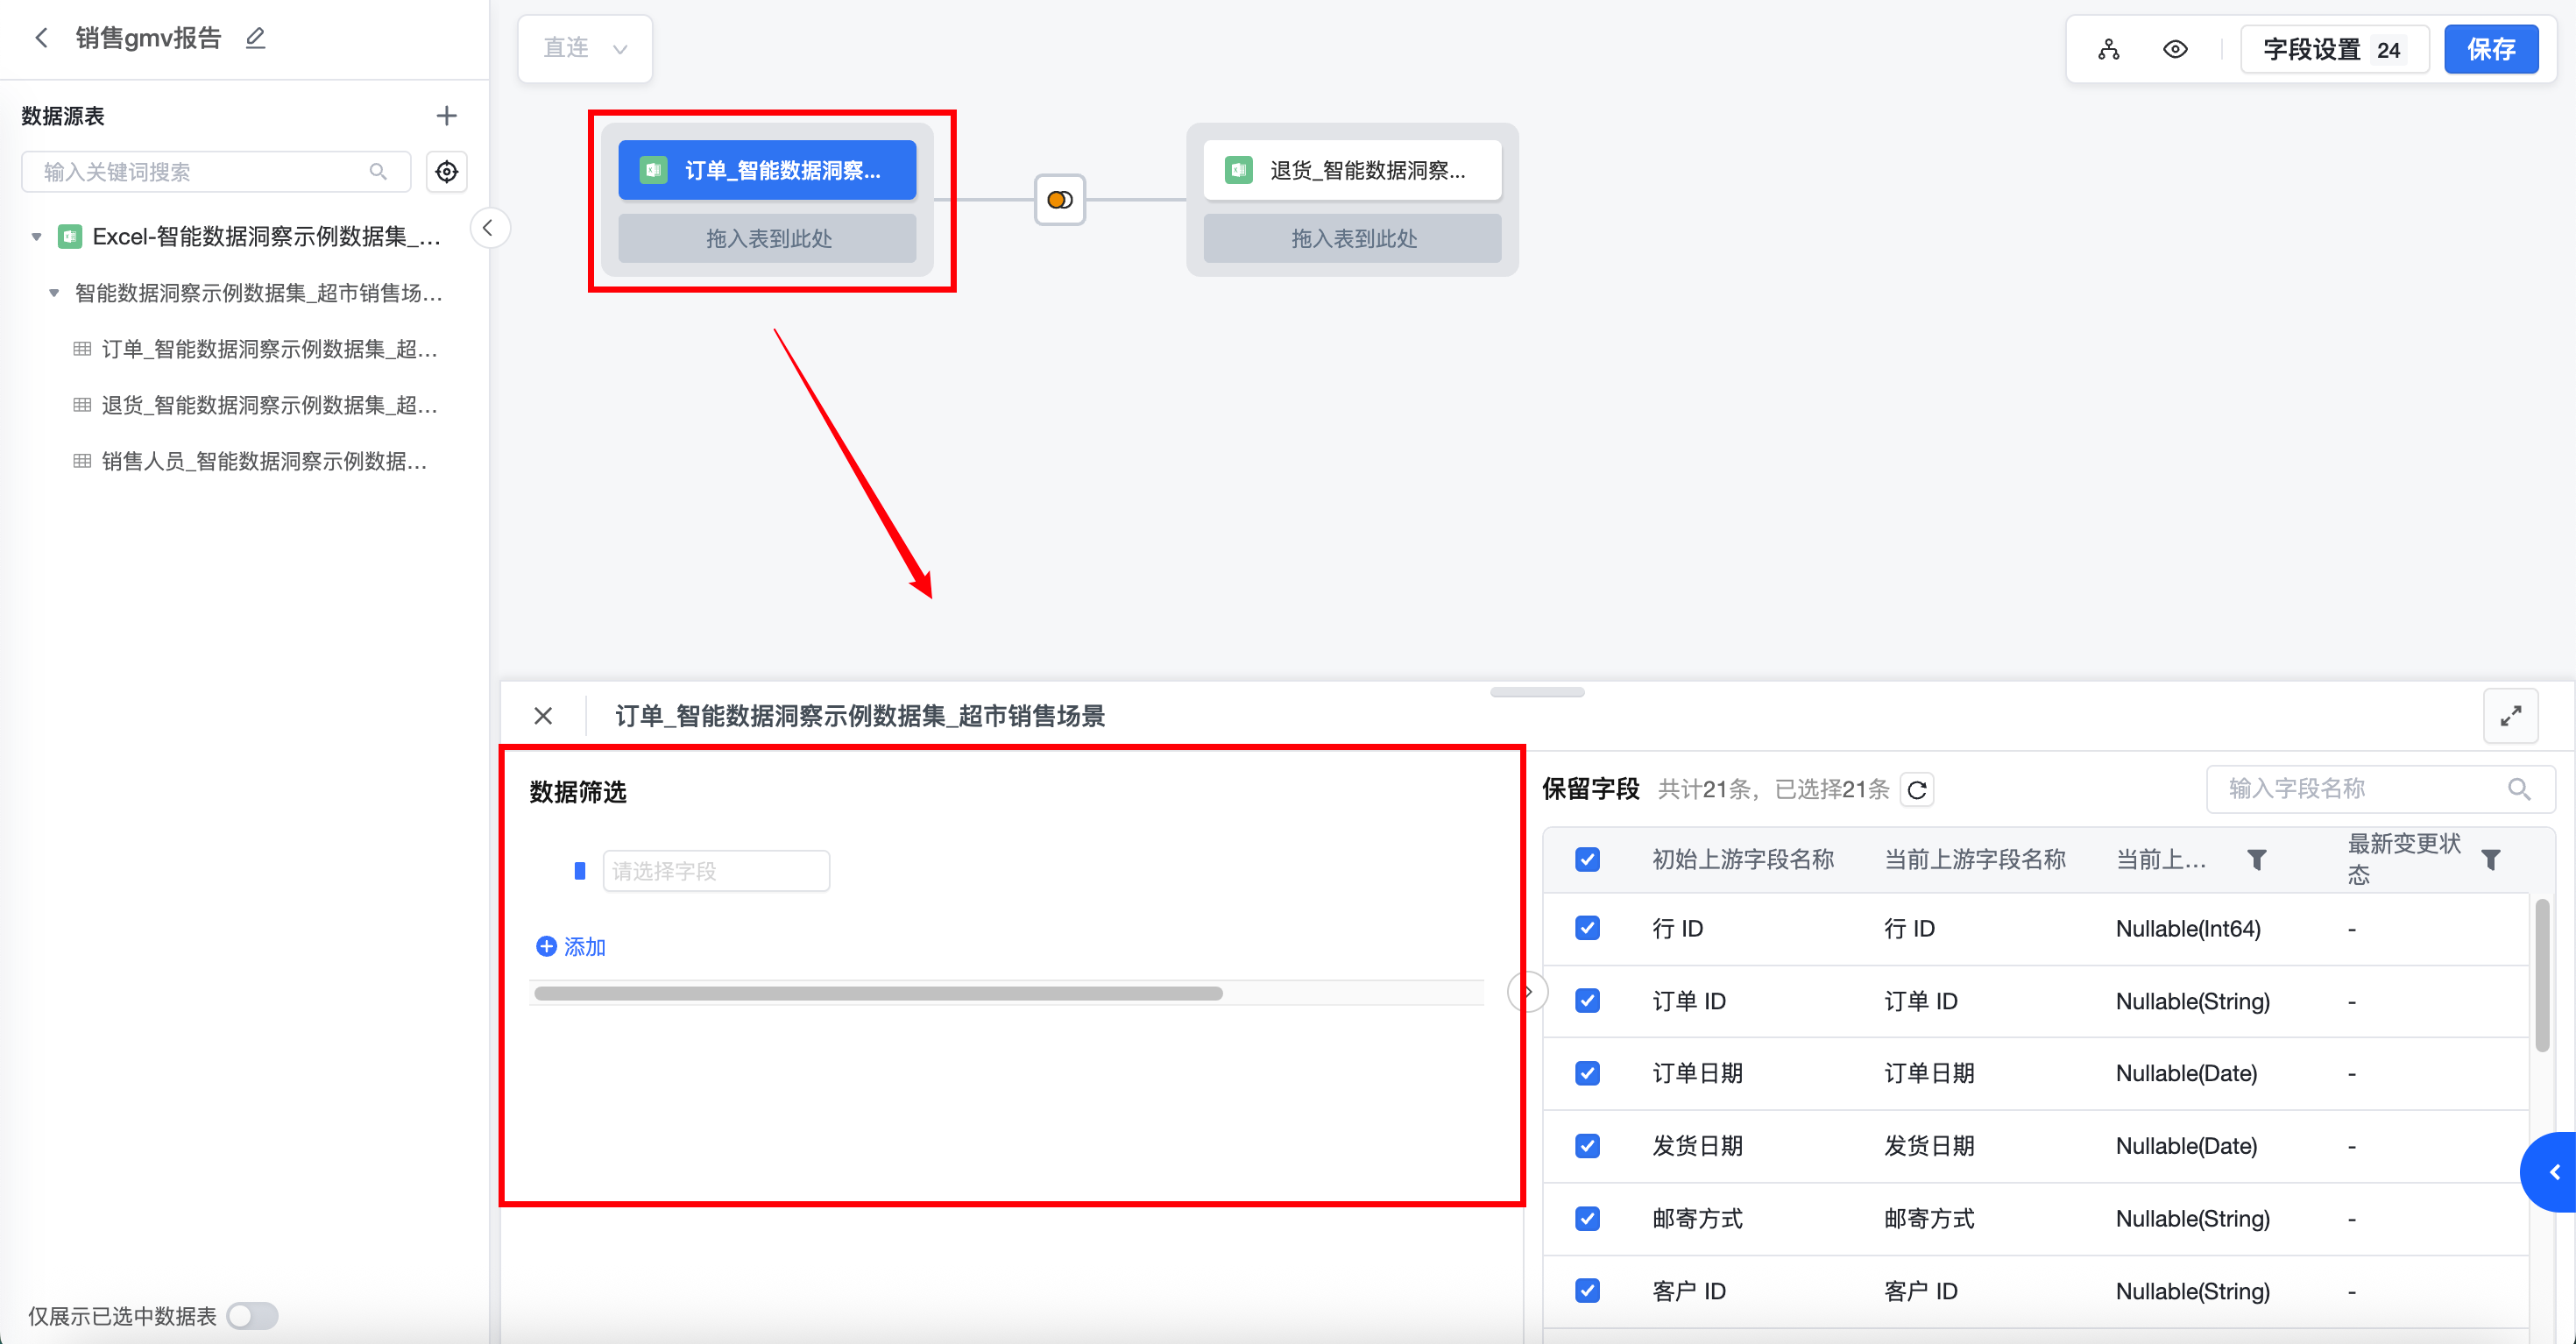
Task: Click the 保存 button
Action: coord(2490,49)
